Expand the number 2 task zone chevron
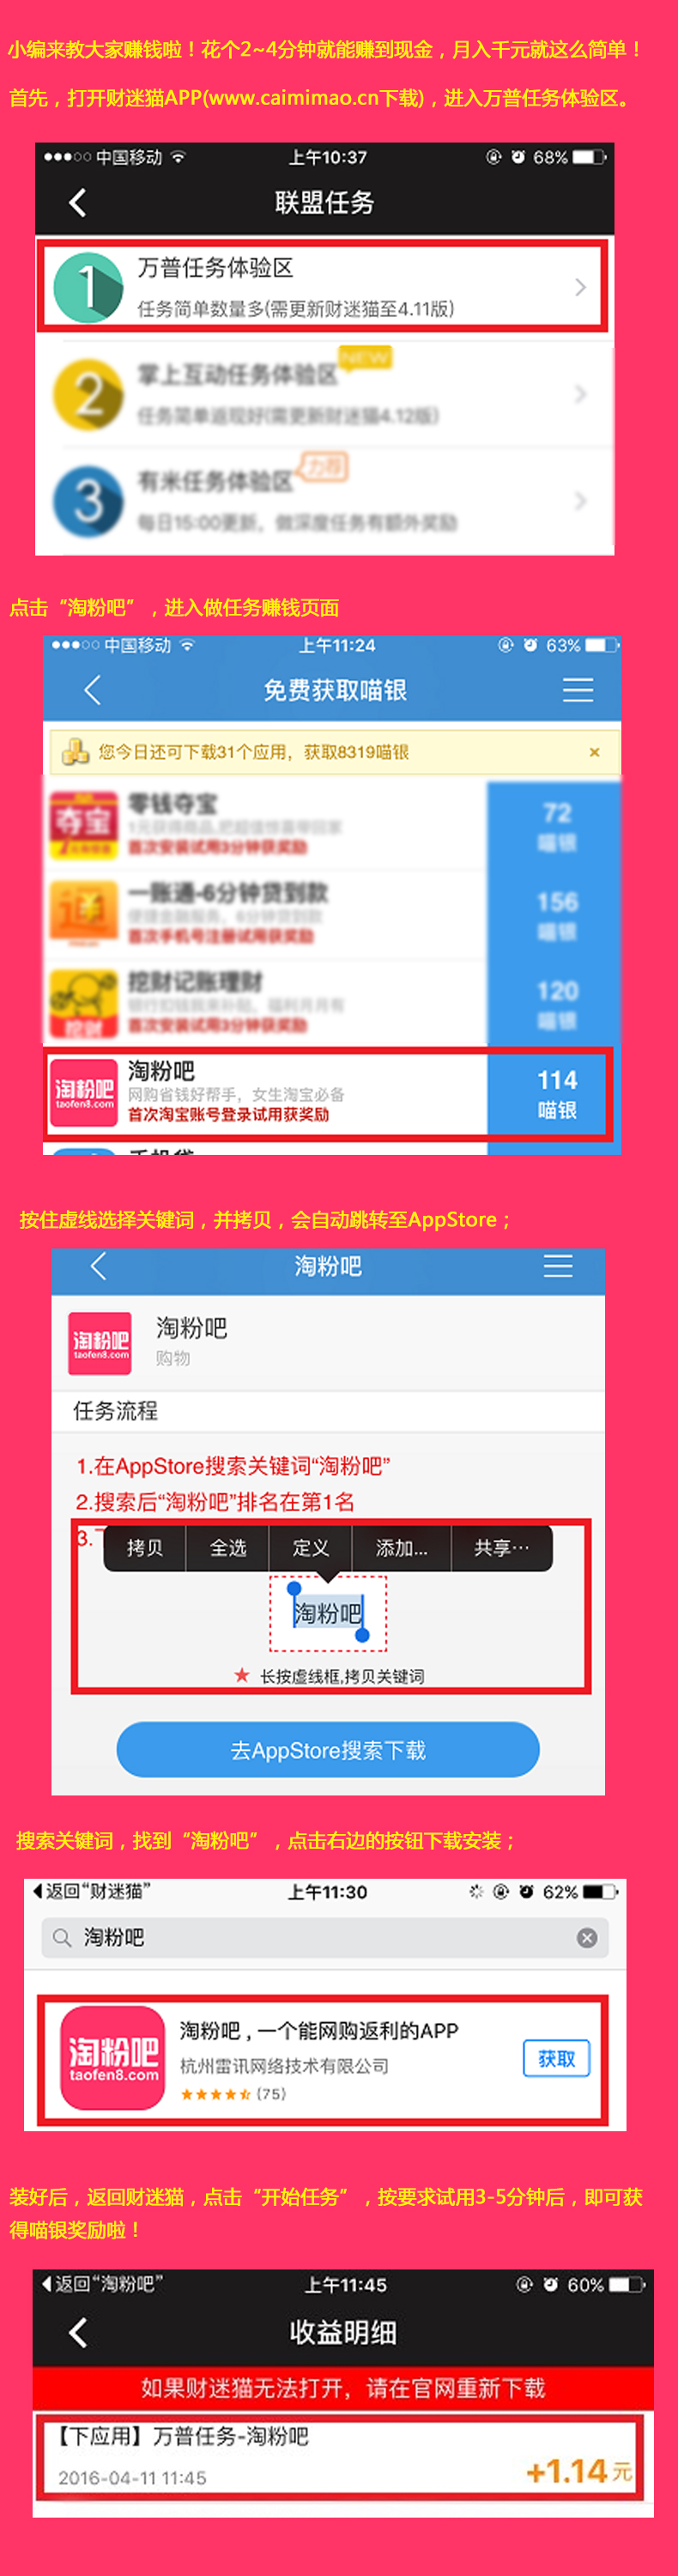Screen dimensions: 678x2576 pos(580,394)
